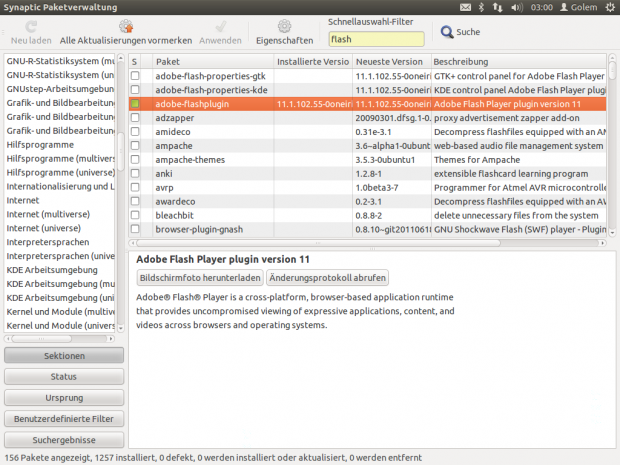Click Änderungsprotokoll abrufen button
Image resolution: width=620 pixels, height=465 pixels.
(327, 278)
